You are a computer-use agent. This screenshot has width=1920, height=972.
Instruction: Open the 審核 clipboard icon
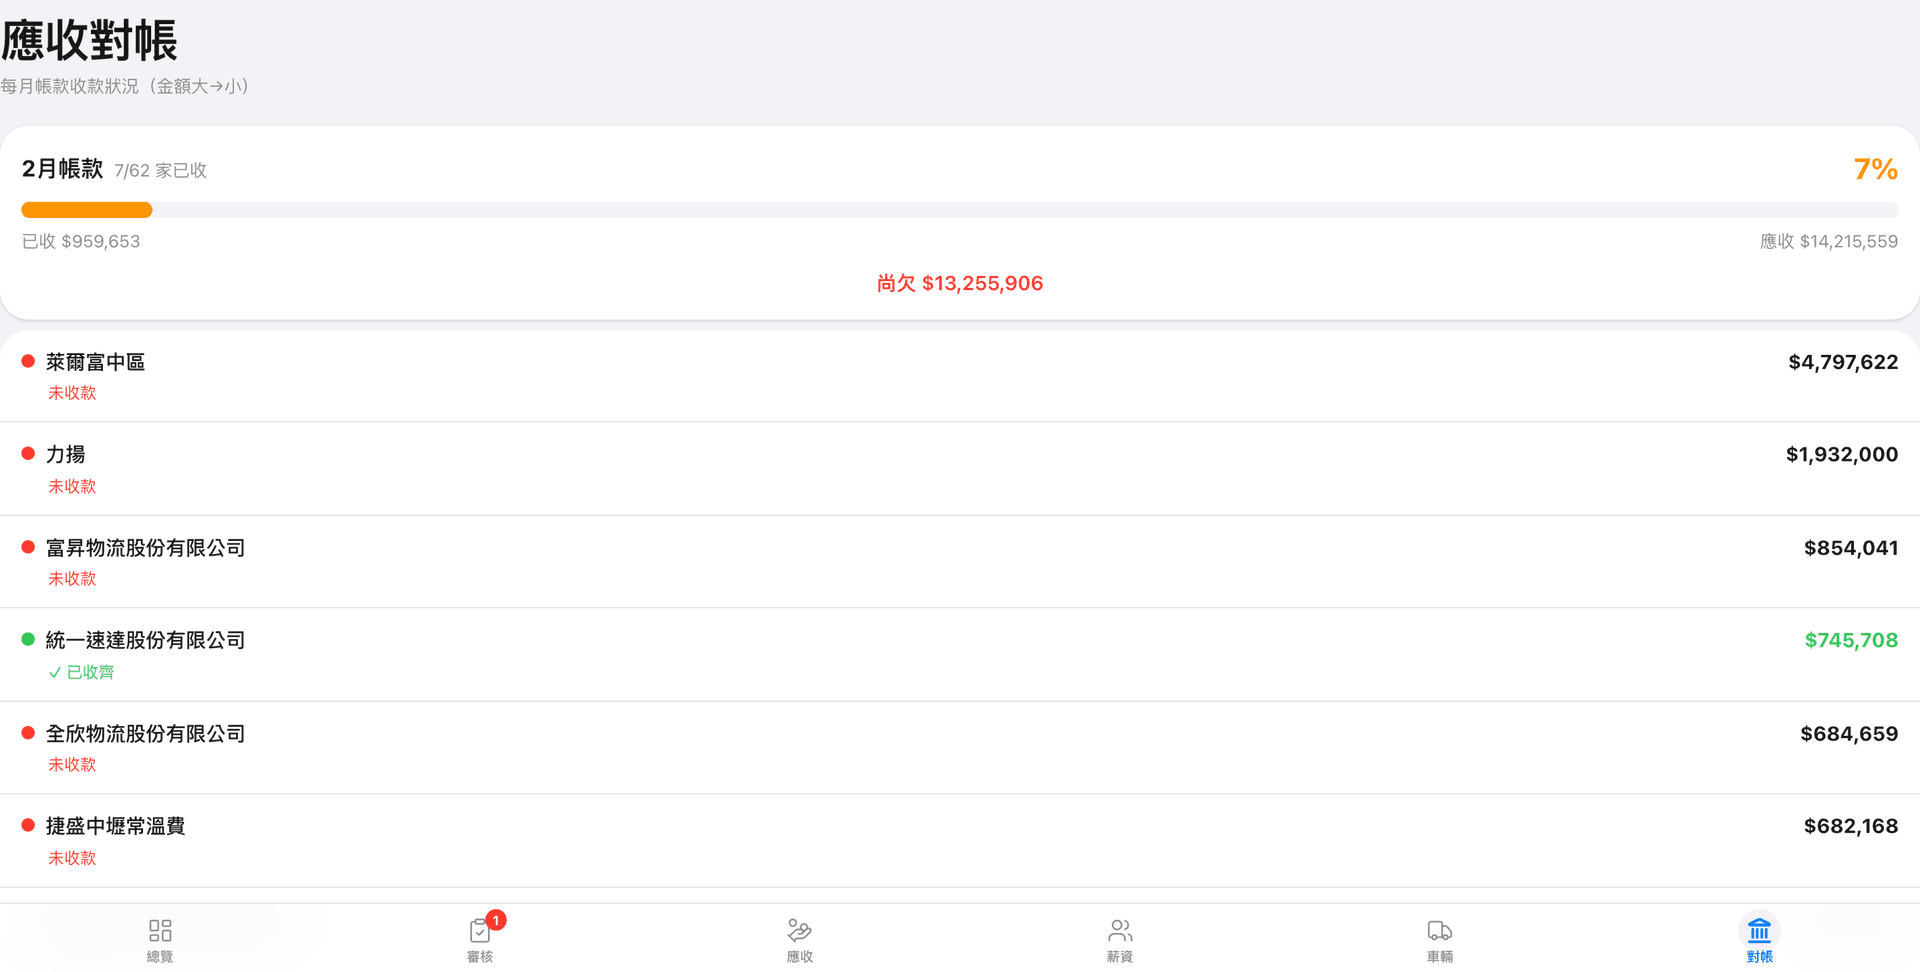click(479, 932)
